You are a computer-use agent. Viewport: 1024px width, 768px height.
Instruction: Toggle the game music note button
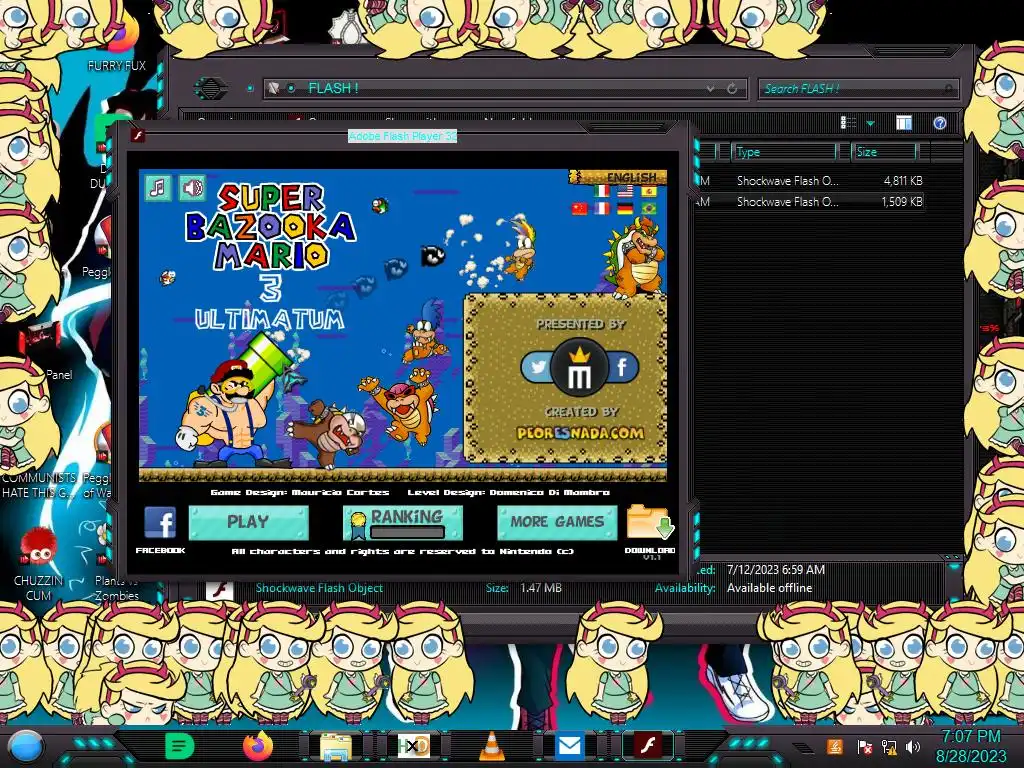tap(157, 188)
